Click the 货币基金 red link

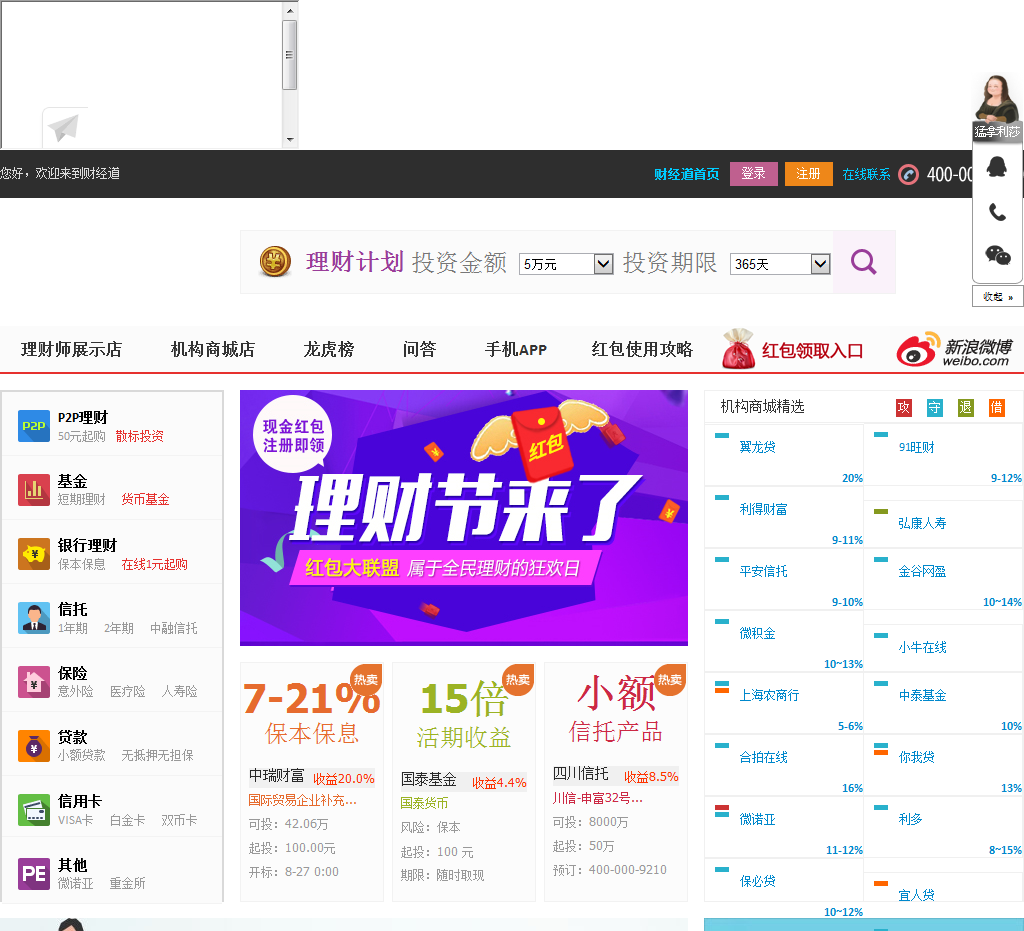[x=146, y=499]
